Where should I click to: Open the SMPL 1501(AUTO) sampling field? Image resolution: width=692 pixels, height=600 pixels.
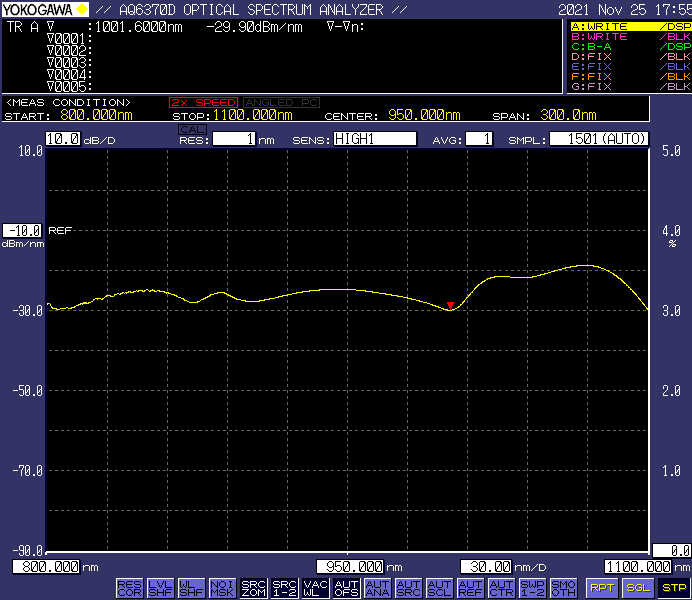(598, 139)
